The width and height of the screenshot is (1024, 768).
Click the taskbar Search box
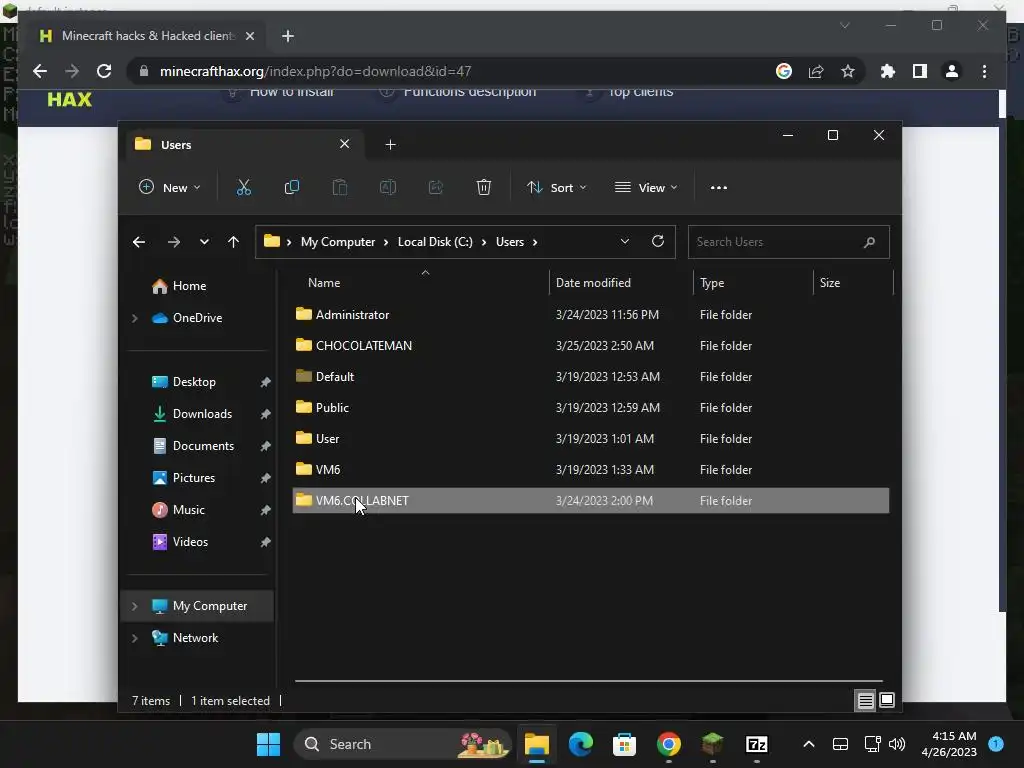[402, 744]
